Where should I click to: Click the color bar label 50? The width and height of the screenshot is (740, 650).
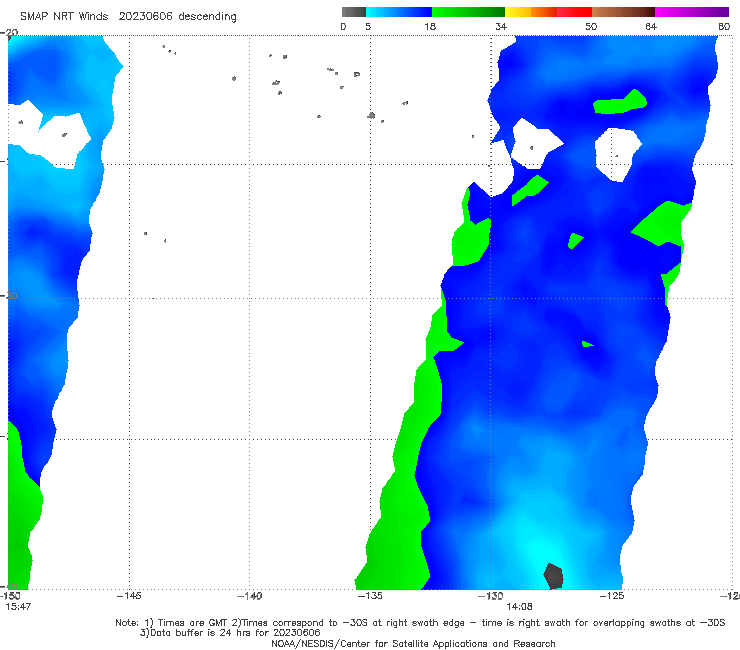pos(591,26)
